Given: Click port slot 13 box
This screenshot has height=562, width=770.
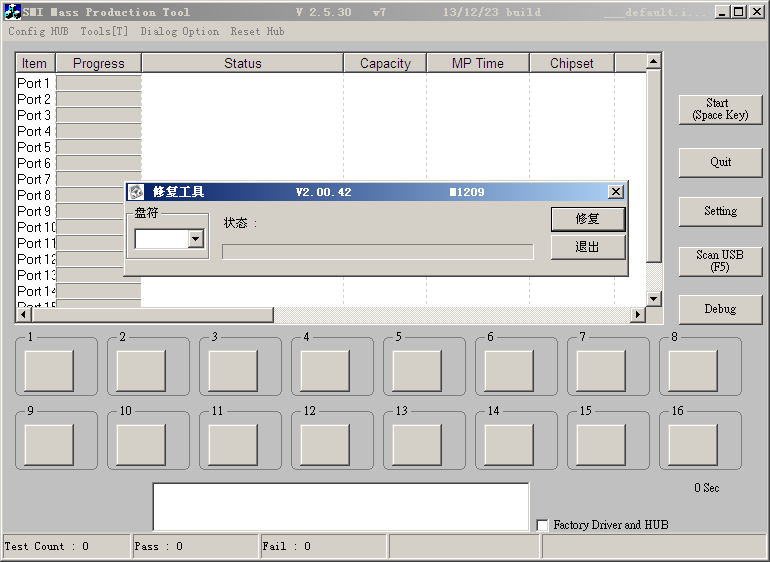Looking at the screenshot, I should 417,445.
